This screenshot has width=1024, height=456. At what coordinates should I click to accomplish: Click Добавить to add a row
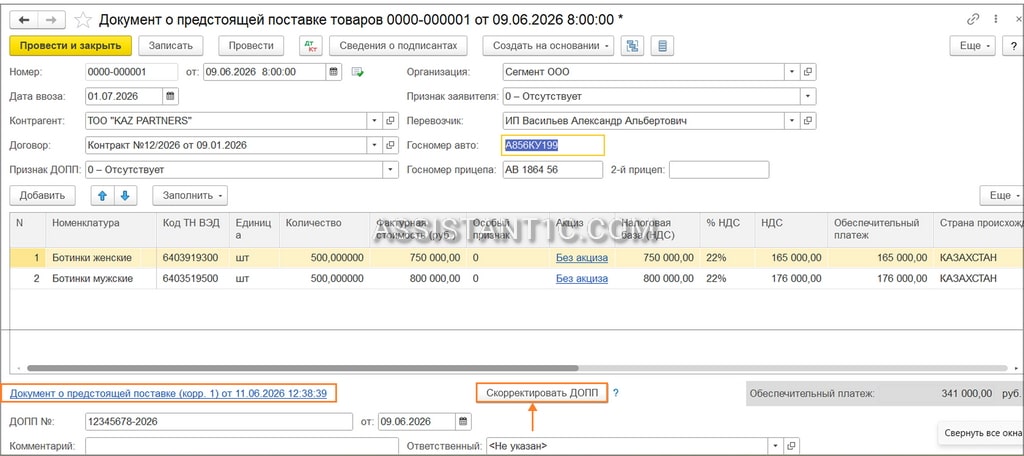click(x=42, y=195)
